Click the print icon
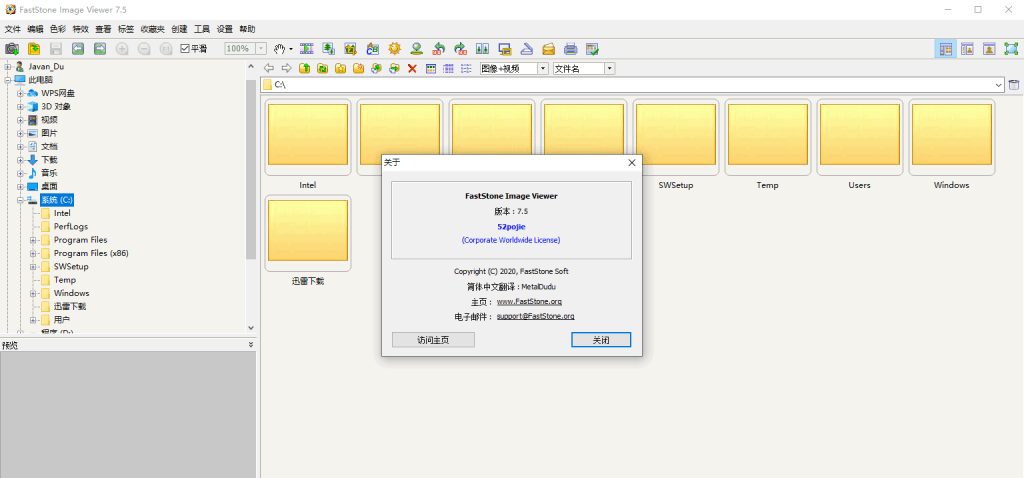 (571, 48)
